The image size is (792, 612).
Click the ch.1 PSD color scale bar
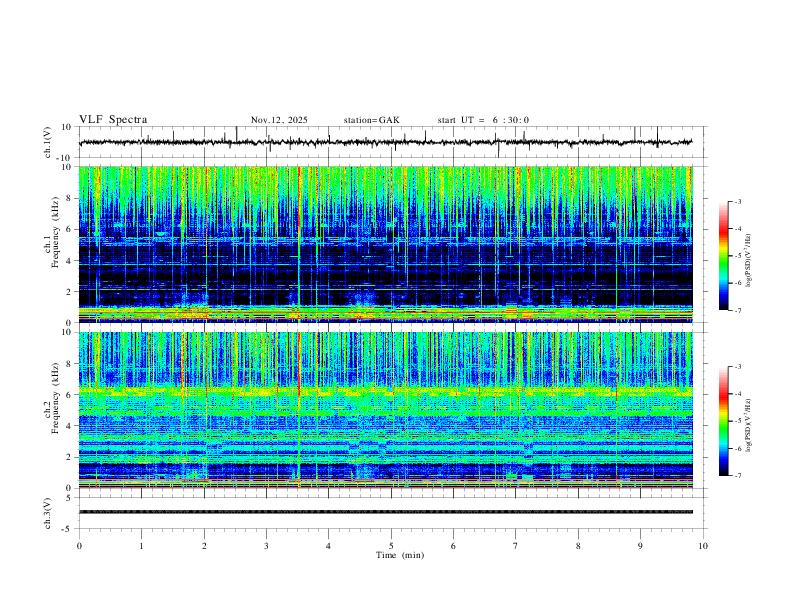[724, 256]
